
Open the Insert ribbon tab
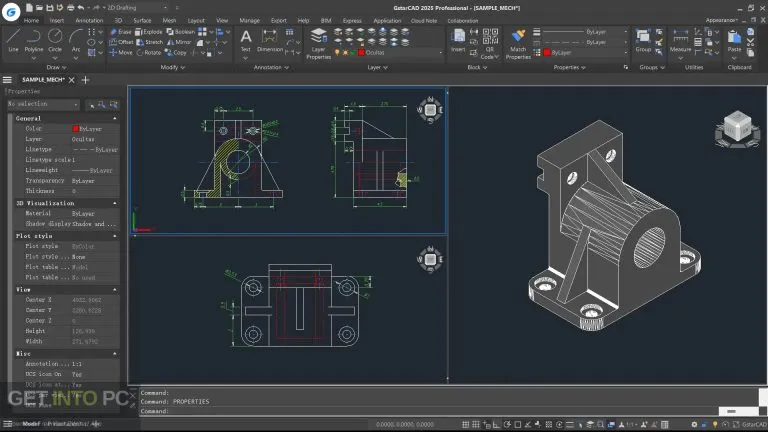click(57, 21)
